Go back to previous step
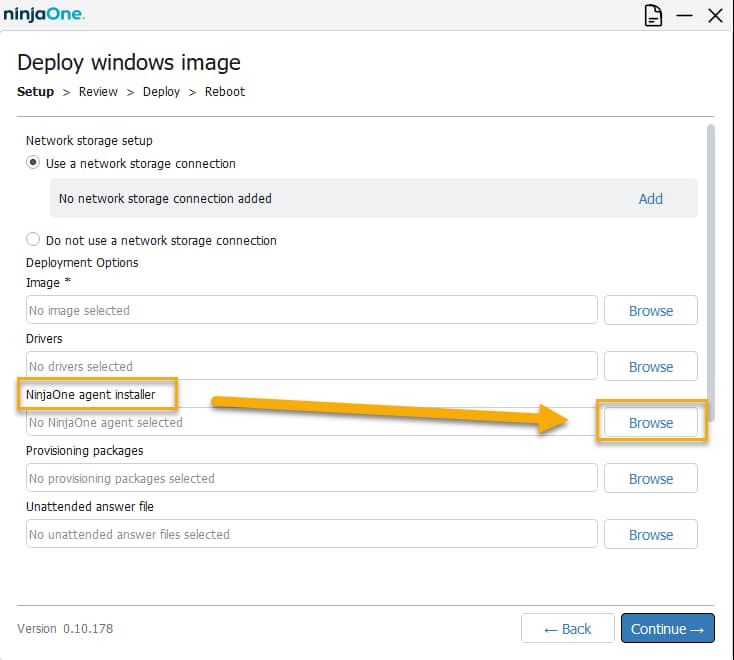 [567, 628]
